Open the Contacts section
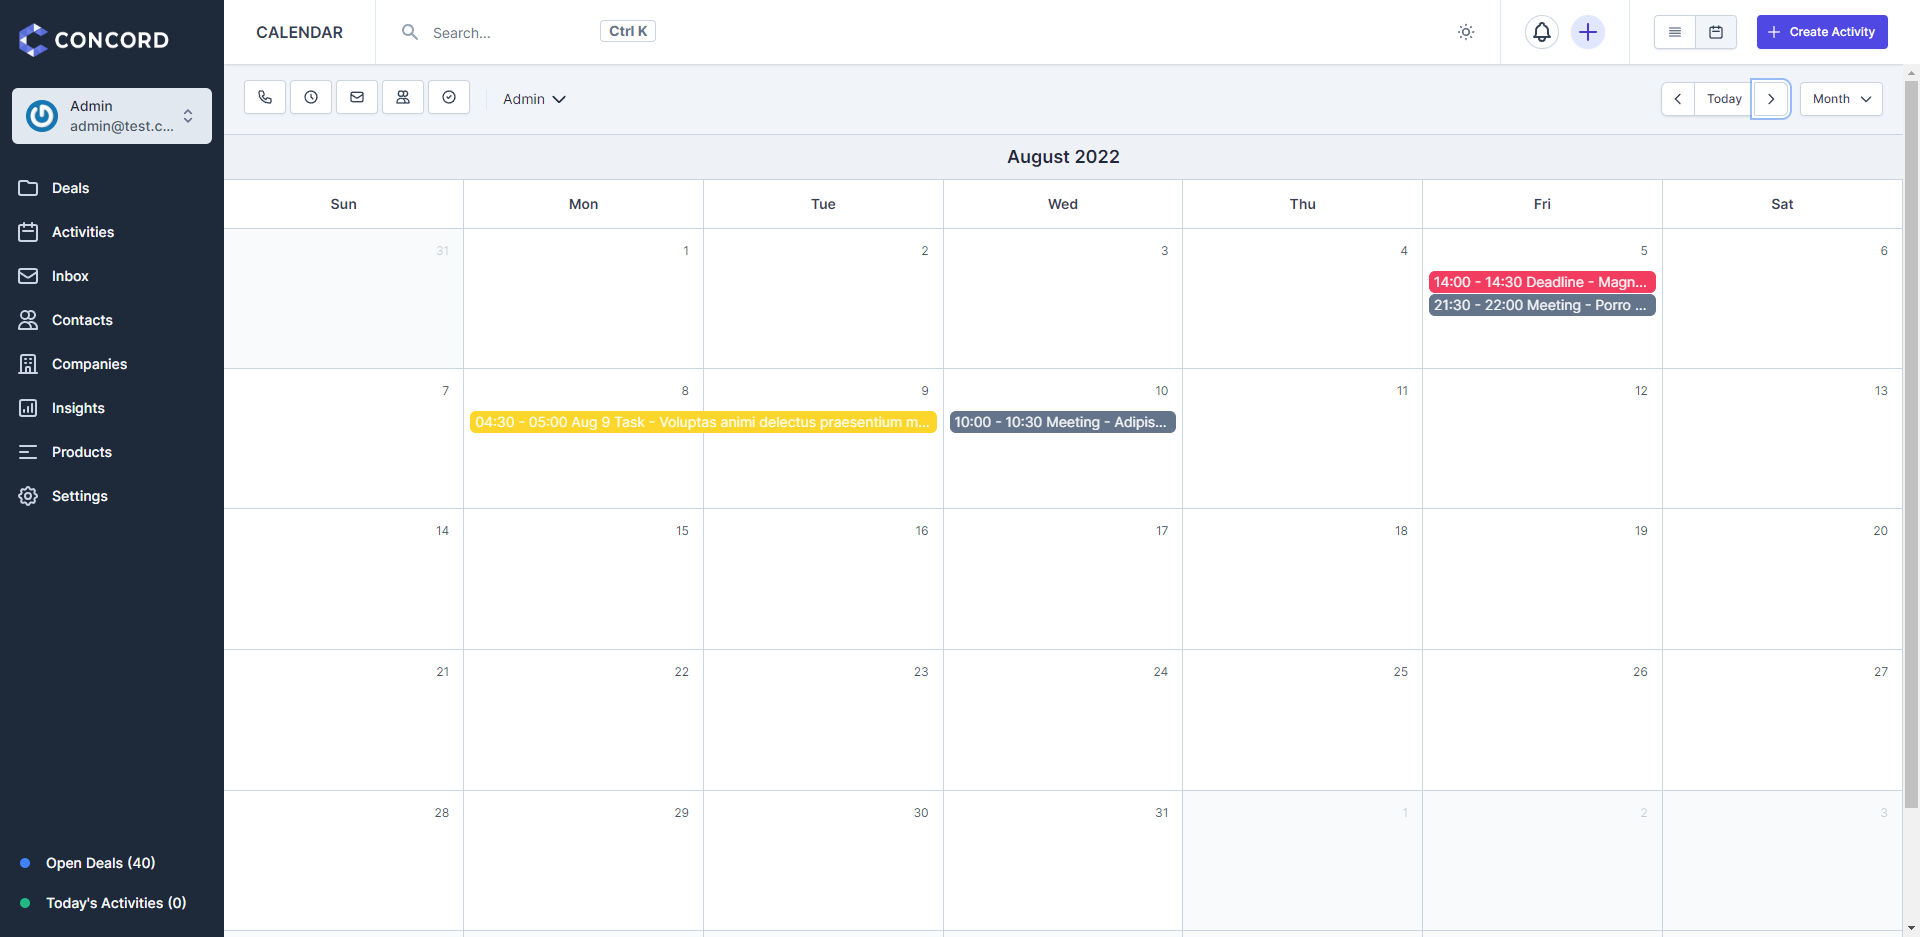 112,320
